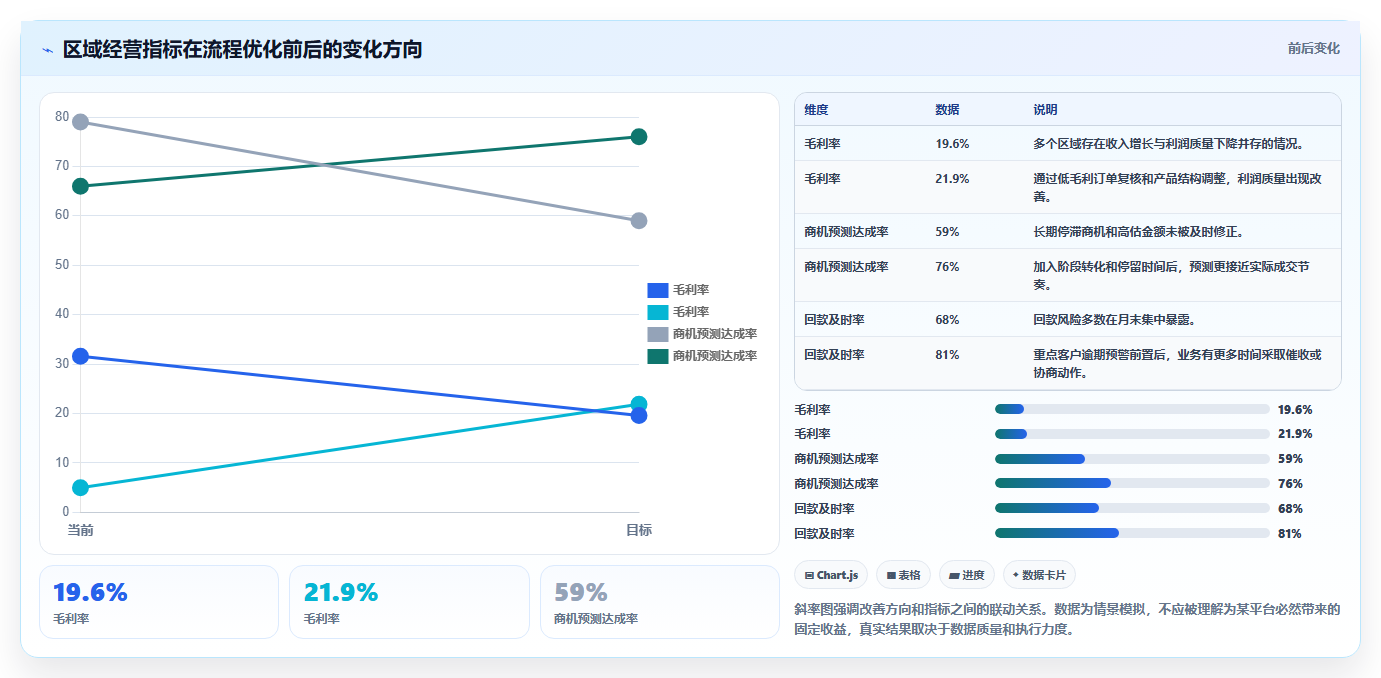The height and width of the screenshot is (678, 1381).
Task: Click the blue 毛利率 legend color box
Action: pos(658,290)
